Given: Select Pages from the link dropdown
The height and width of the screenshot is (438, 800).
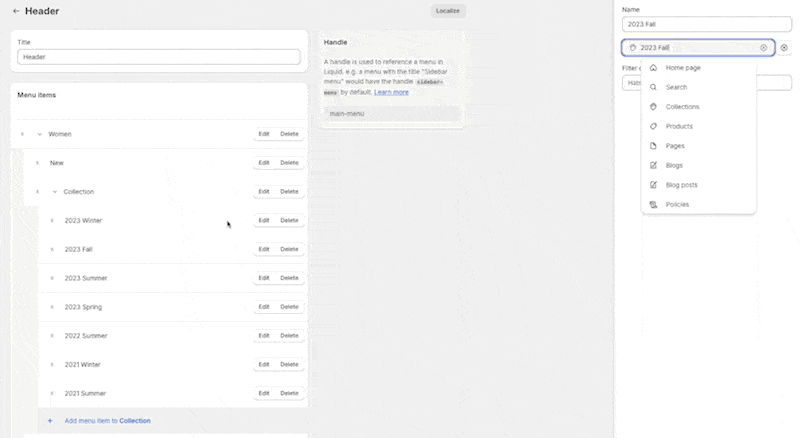Looking at the screenshot, I should click(x=675, y=146).
